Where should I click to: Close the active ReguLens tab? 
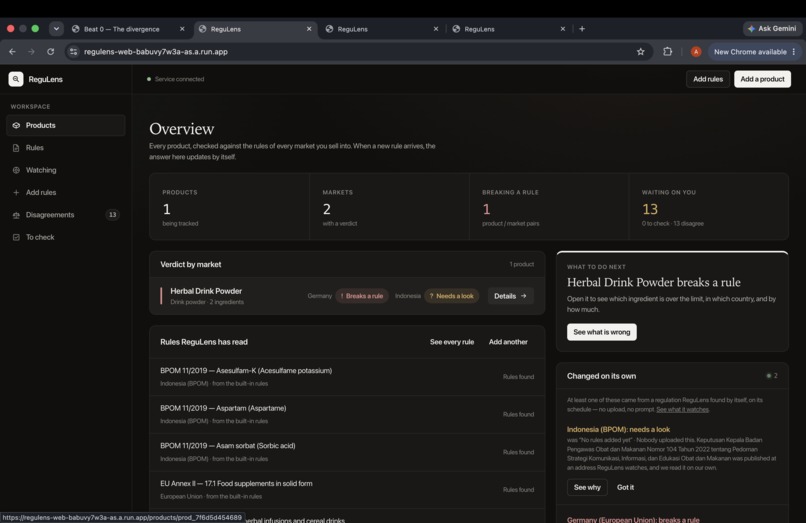click(x=309, y=29)
